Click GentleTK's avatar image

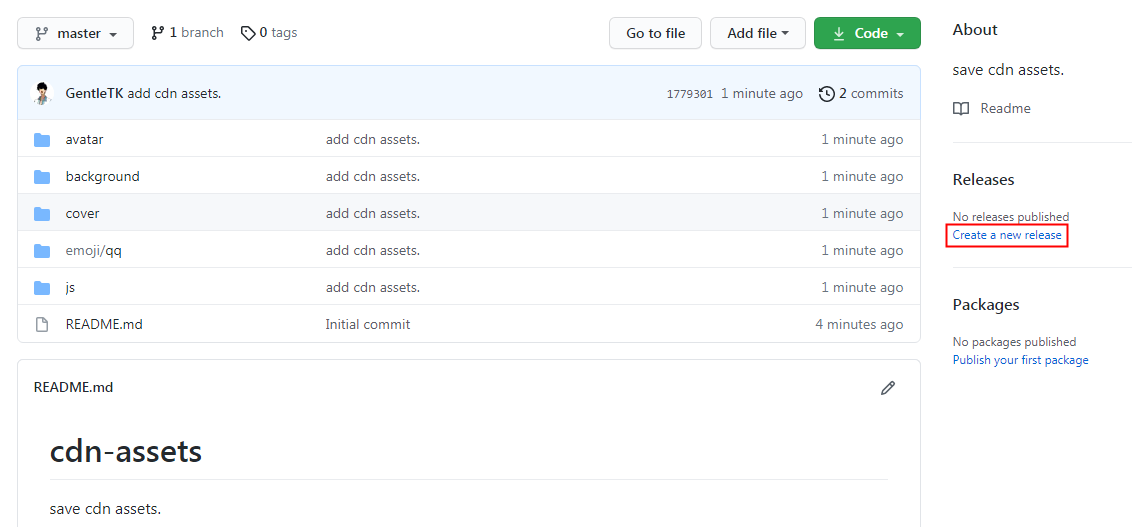(42, 94)
